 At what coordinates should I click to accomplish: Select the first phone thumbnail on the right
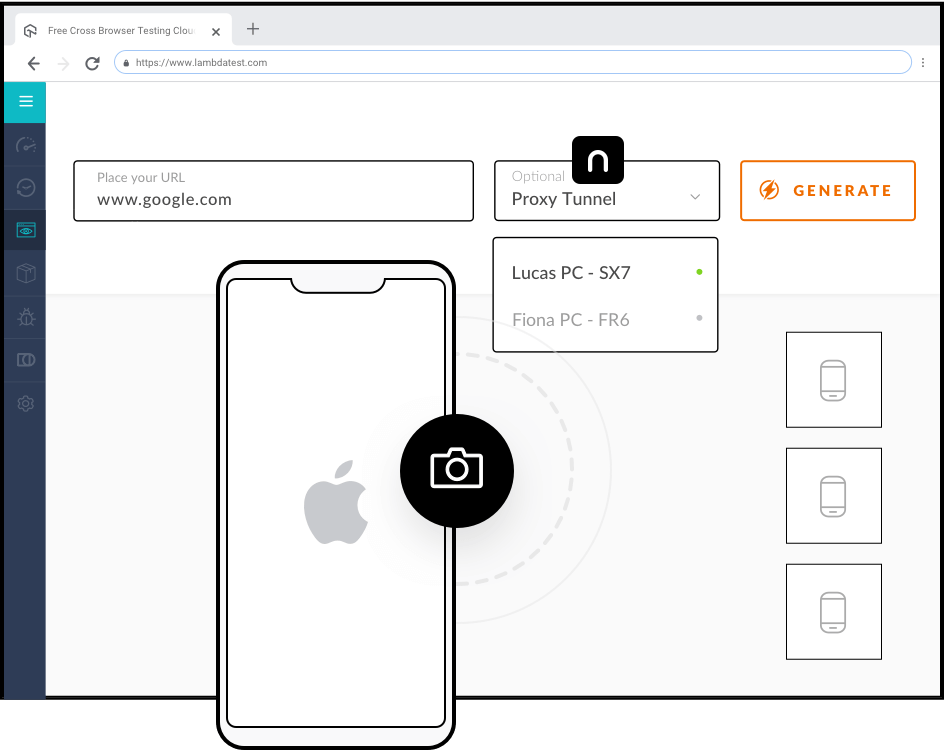click(833, 379)
